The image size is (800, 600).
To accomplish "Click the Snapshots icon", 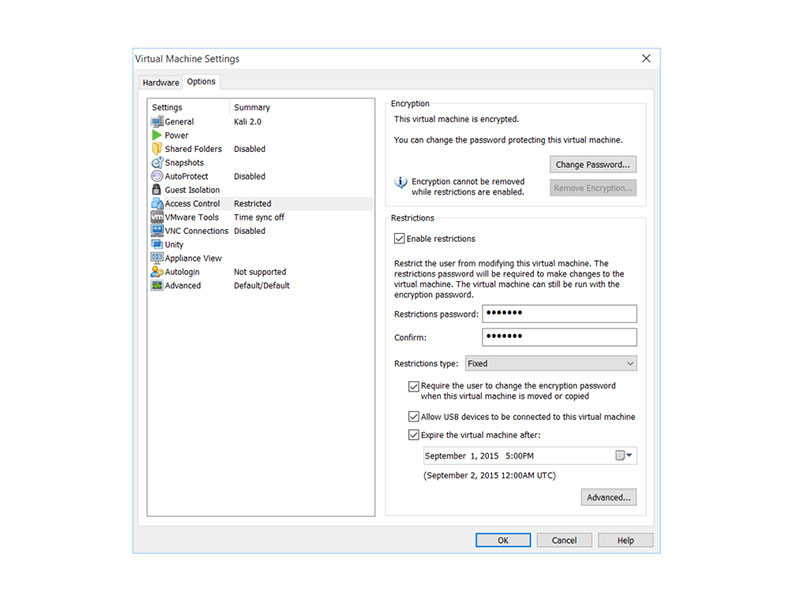I will point(157,163).
